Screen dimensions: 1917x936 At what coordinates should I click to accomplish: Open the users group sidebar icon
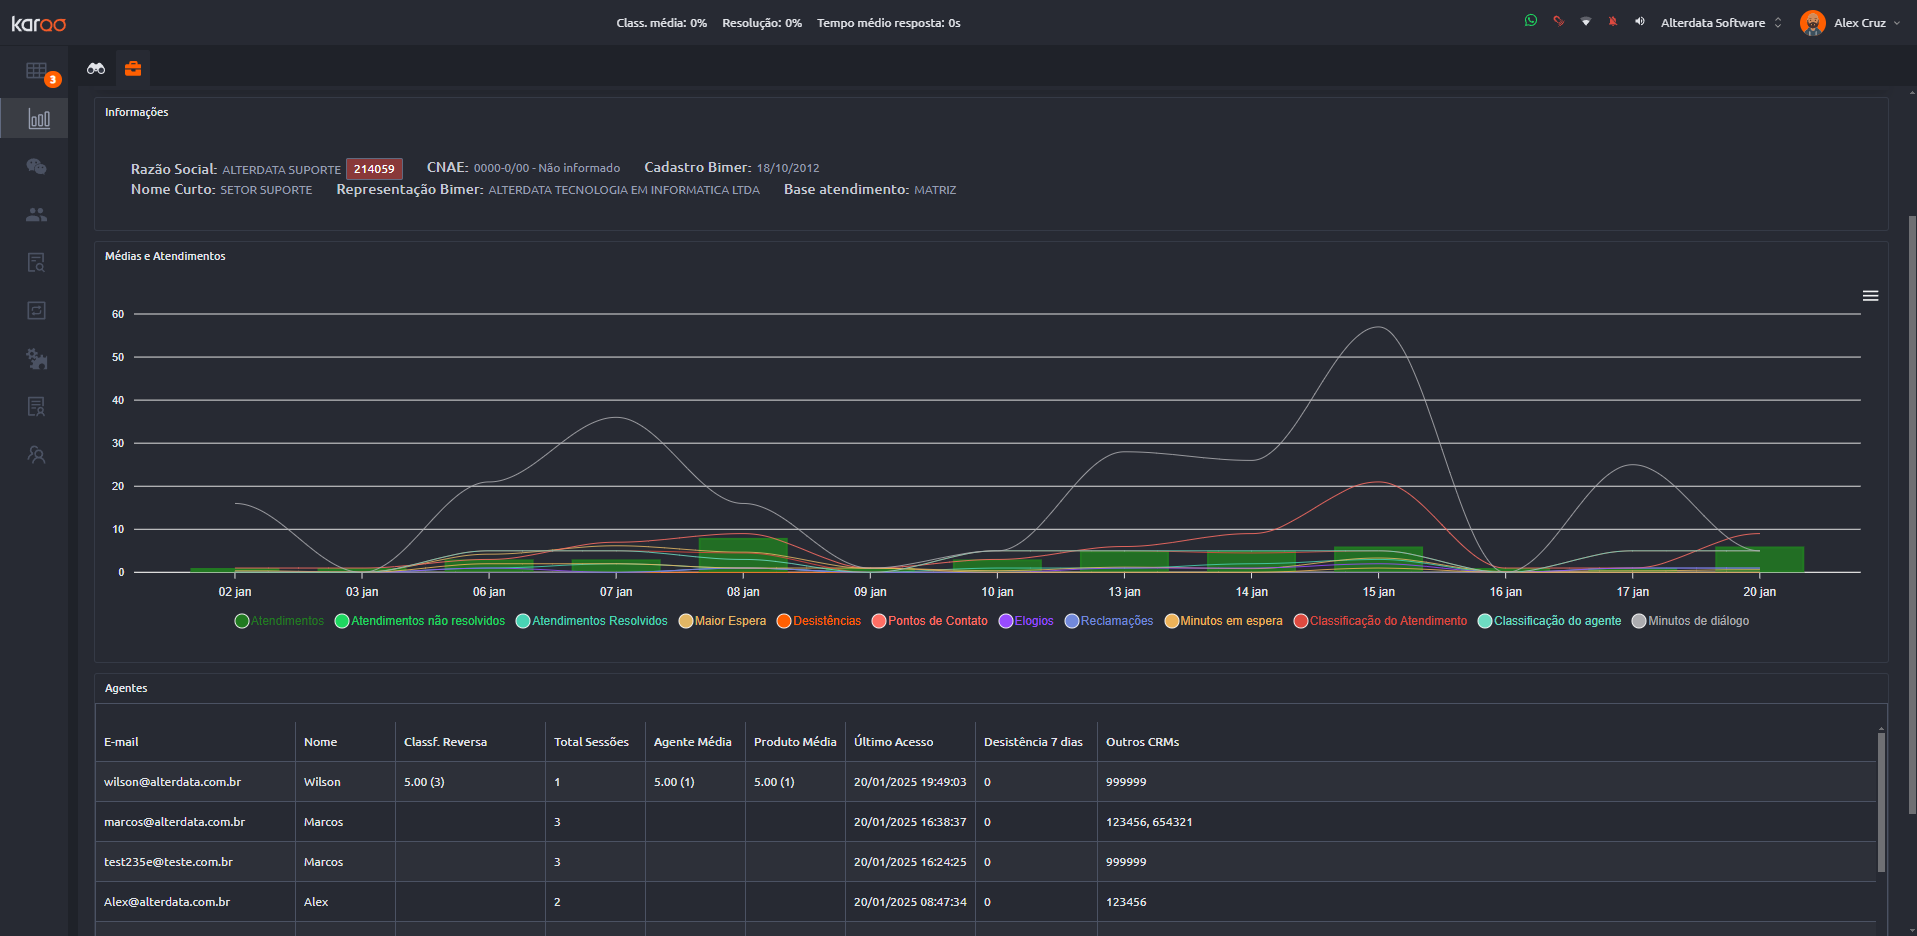(36, 215)
